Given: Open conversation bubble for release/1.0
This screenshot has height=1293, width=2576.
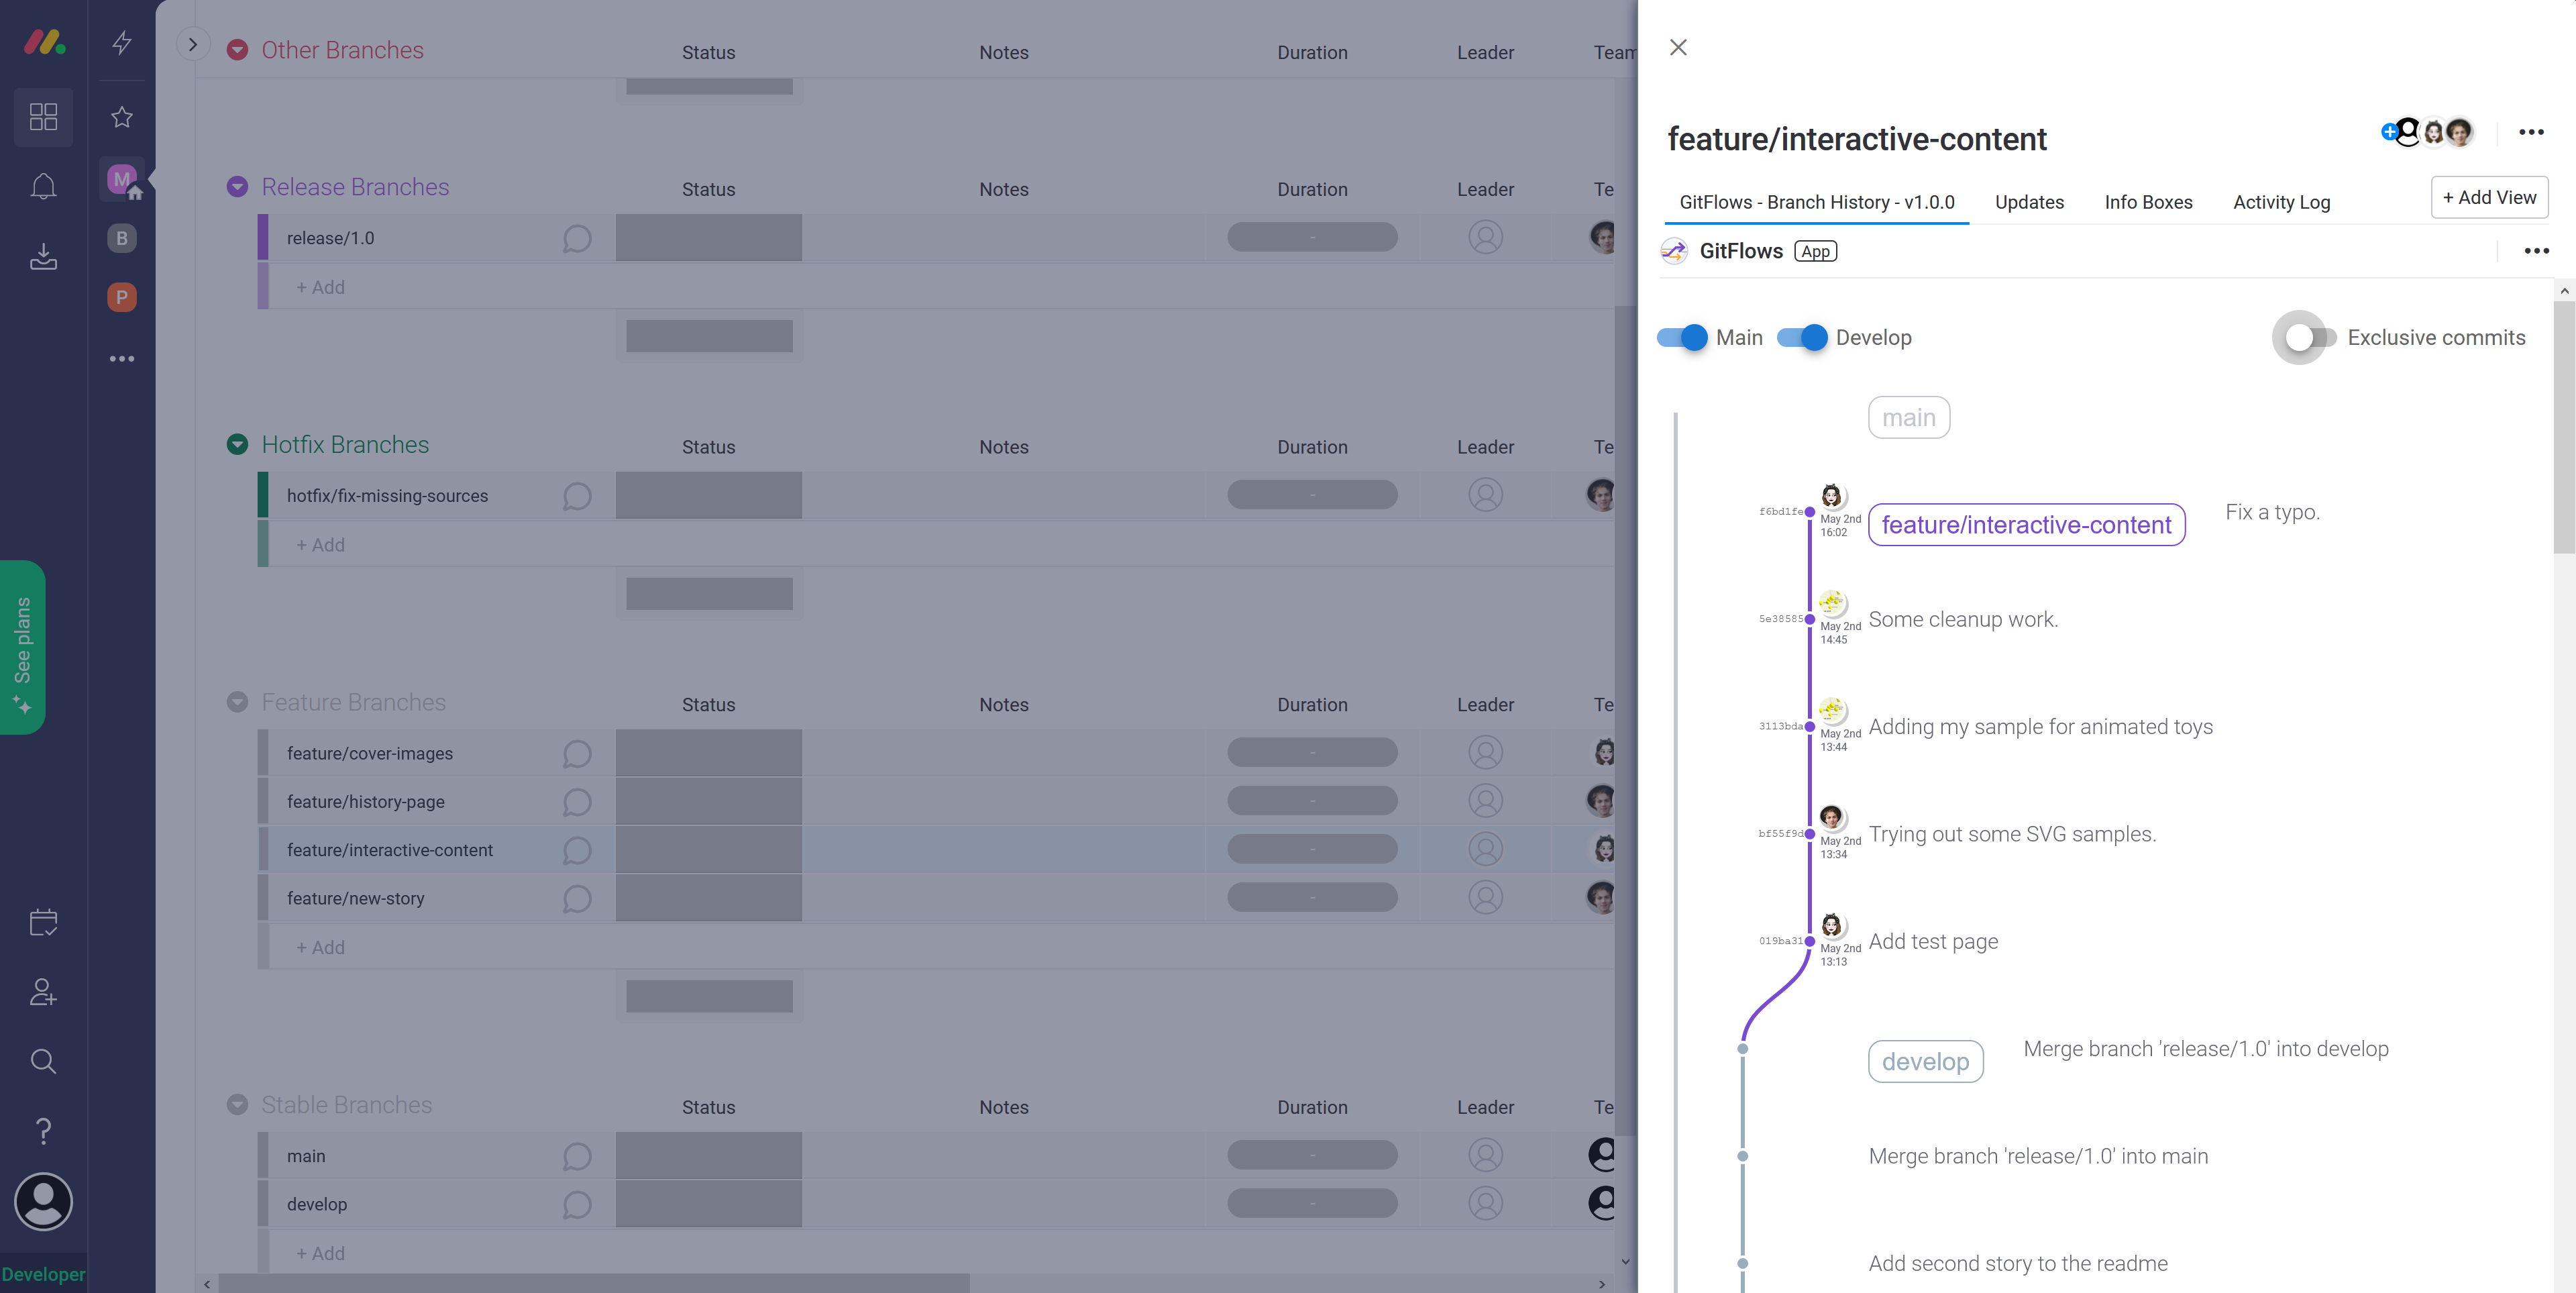Looking at the screenshot, I should pos(577,239).
